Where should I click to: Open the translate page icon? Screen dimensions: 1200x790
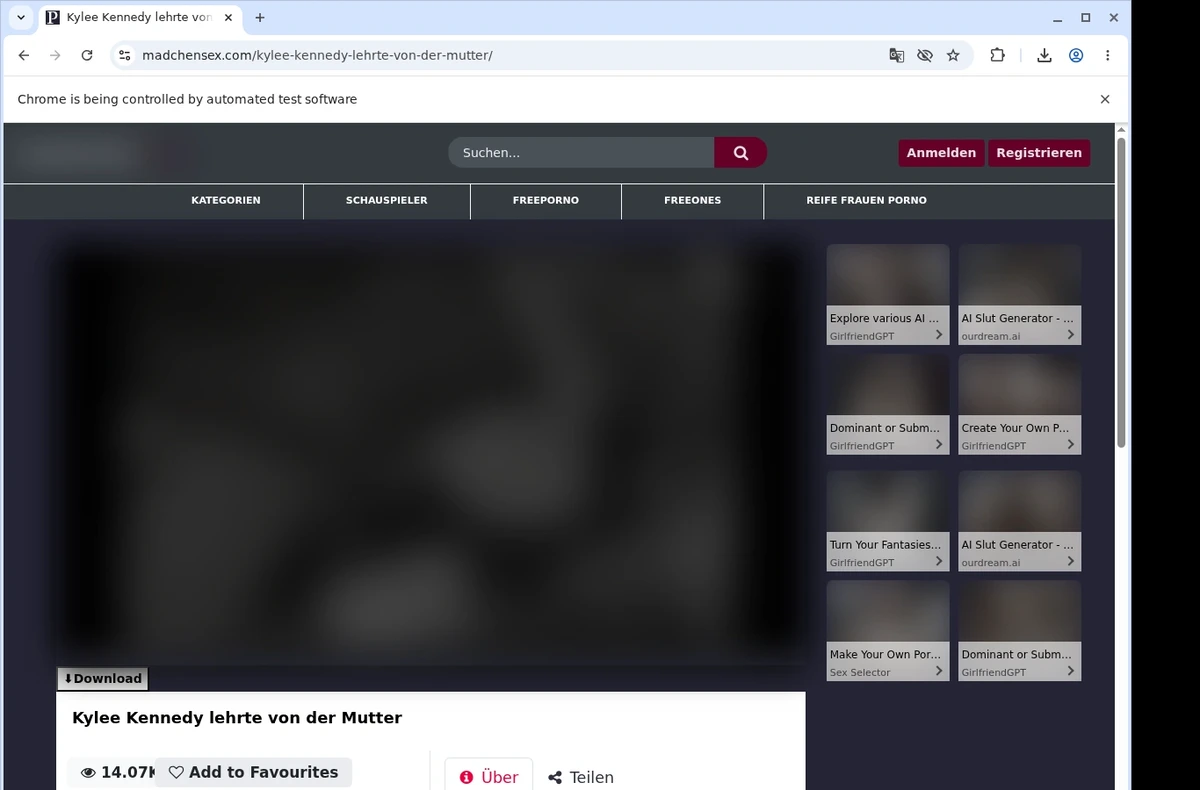click(897, 56)
